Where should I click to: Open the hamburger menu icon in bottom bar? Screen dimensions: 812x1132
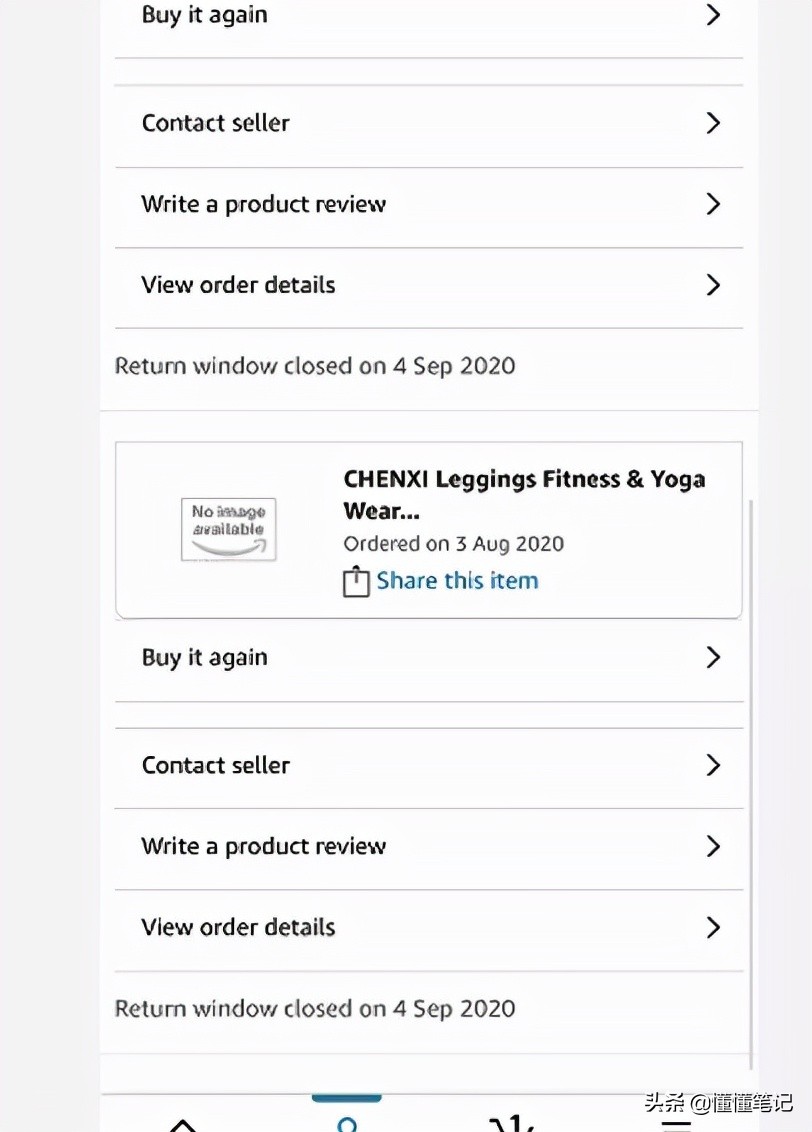point(676,1124)
